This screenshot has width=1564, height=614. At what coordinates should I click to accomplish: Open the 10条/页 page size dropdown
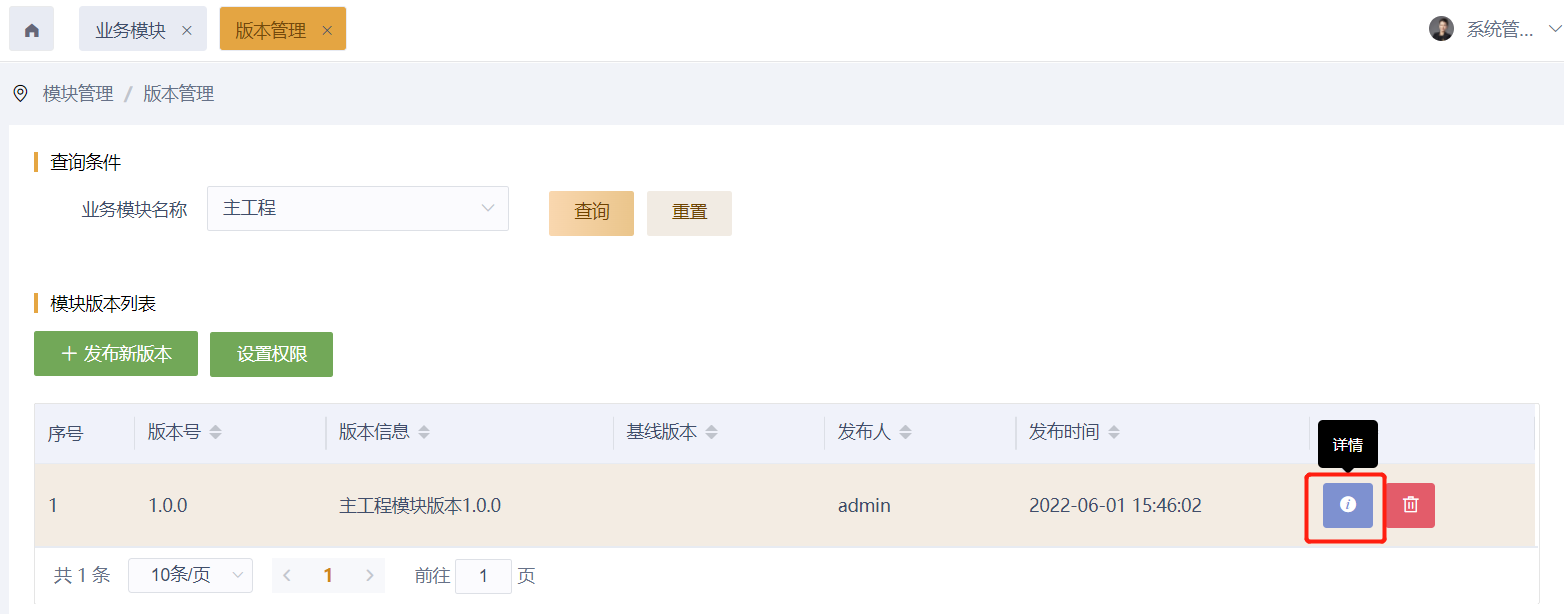point(190,575)
